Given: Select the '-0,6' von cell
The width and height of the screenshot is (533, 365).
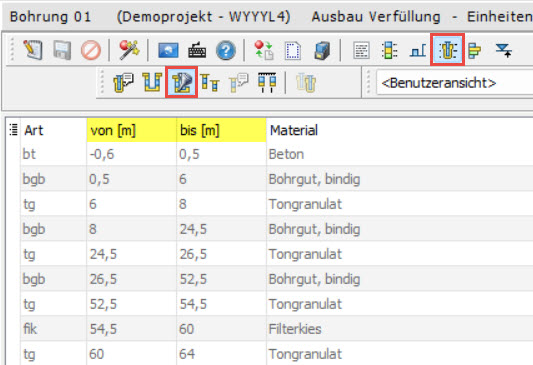Looking at the screenshot, I should click(x=132, y=154).
